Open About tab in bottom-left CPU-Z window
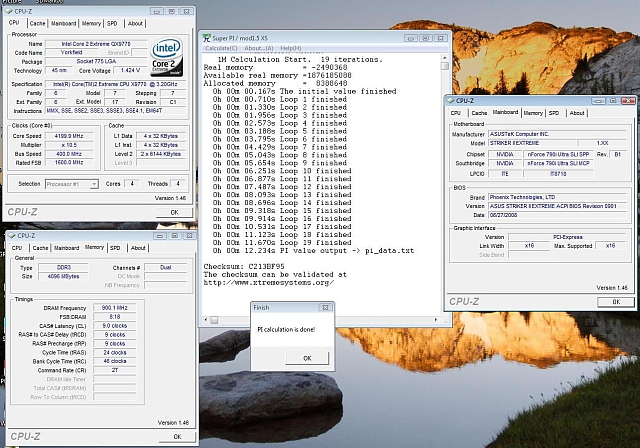The width and height of the screenshot is (640, 448). point(138,248)
